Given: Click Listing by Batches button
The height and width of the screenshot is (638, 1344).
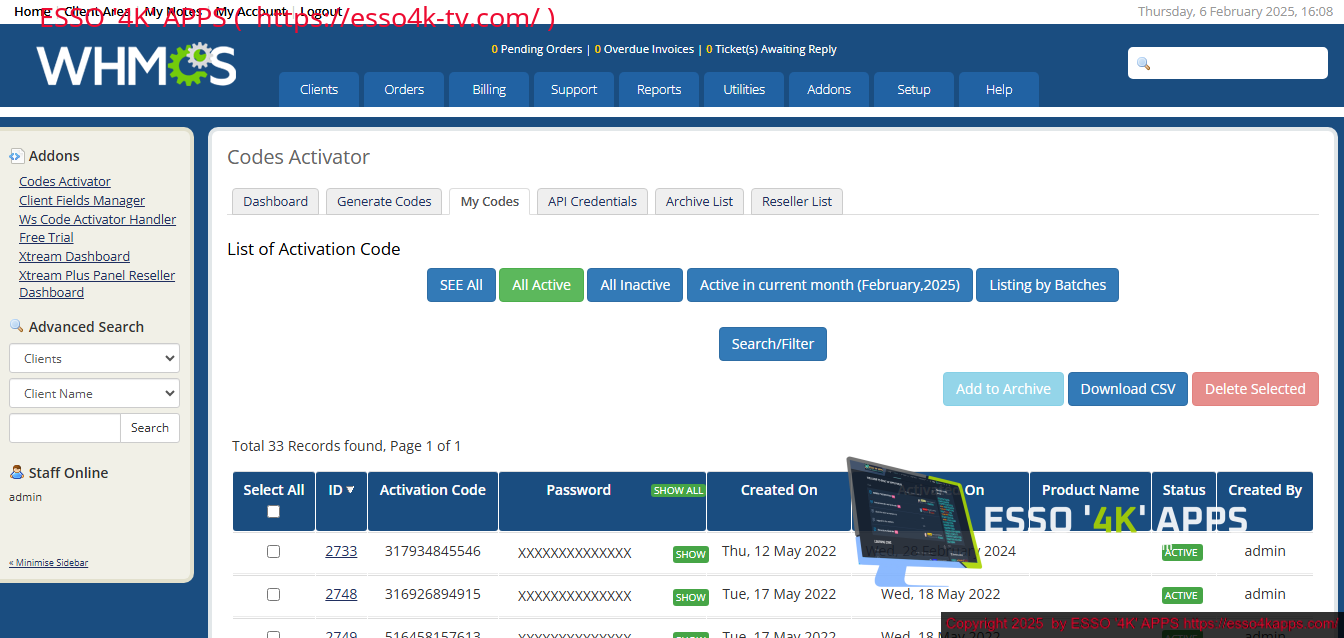Looking at the screenshot, I should (1047, 285).
